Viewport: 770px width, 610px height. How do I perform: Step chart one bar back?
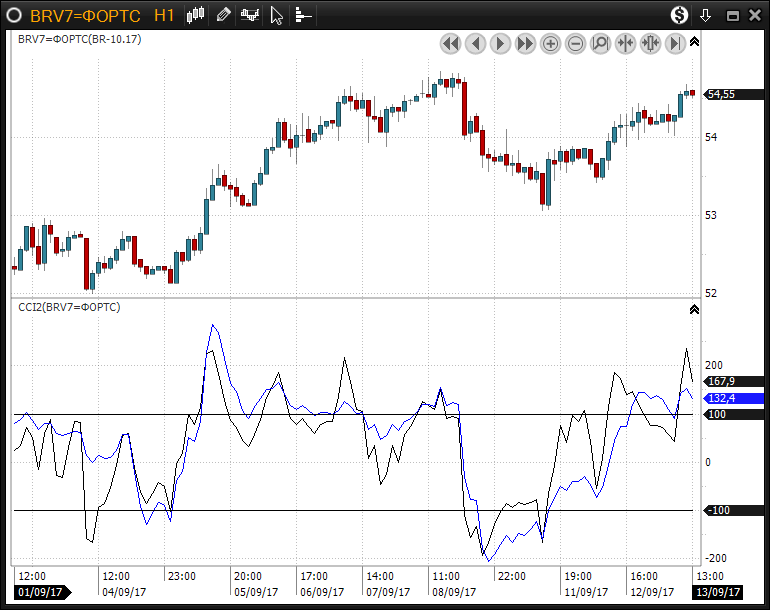click(x=475, y=43)
